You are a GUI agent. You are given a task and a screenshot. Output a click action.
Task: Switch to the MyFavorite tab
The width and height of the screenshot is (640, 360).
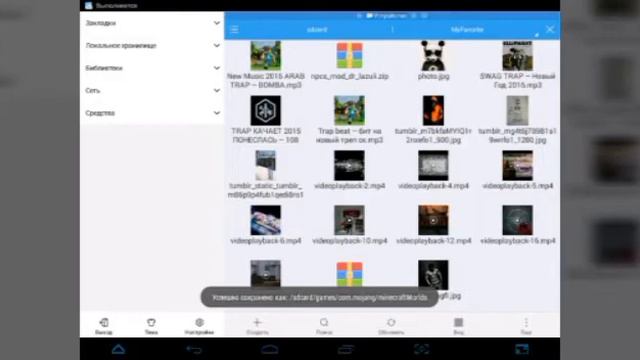point(467,30)
